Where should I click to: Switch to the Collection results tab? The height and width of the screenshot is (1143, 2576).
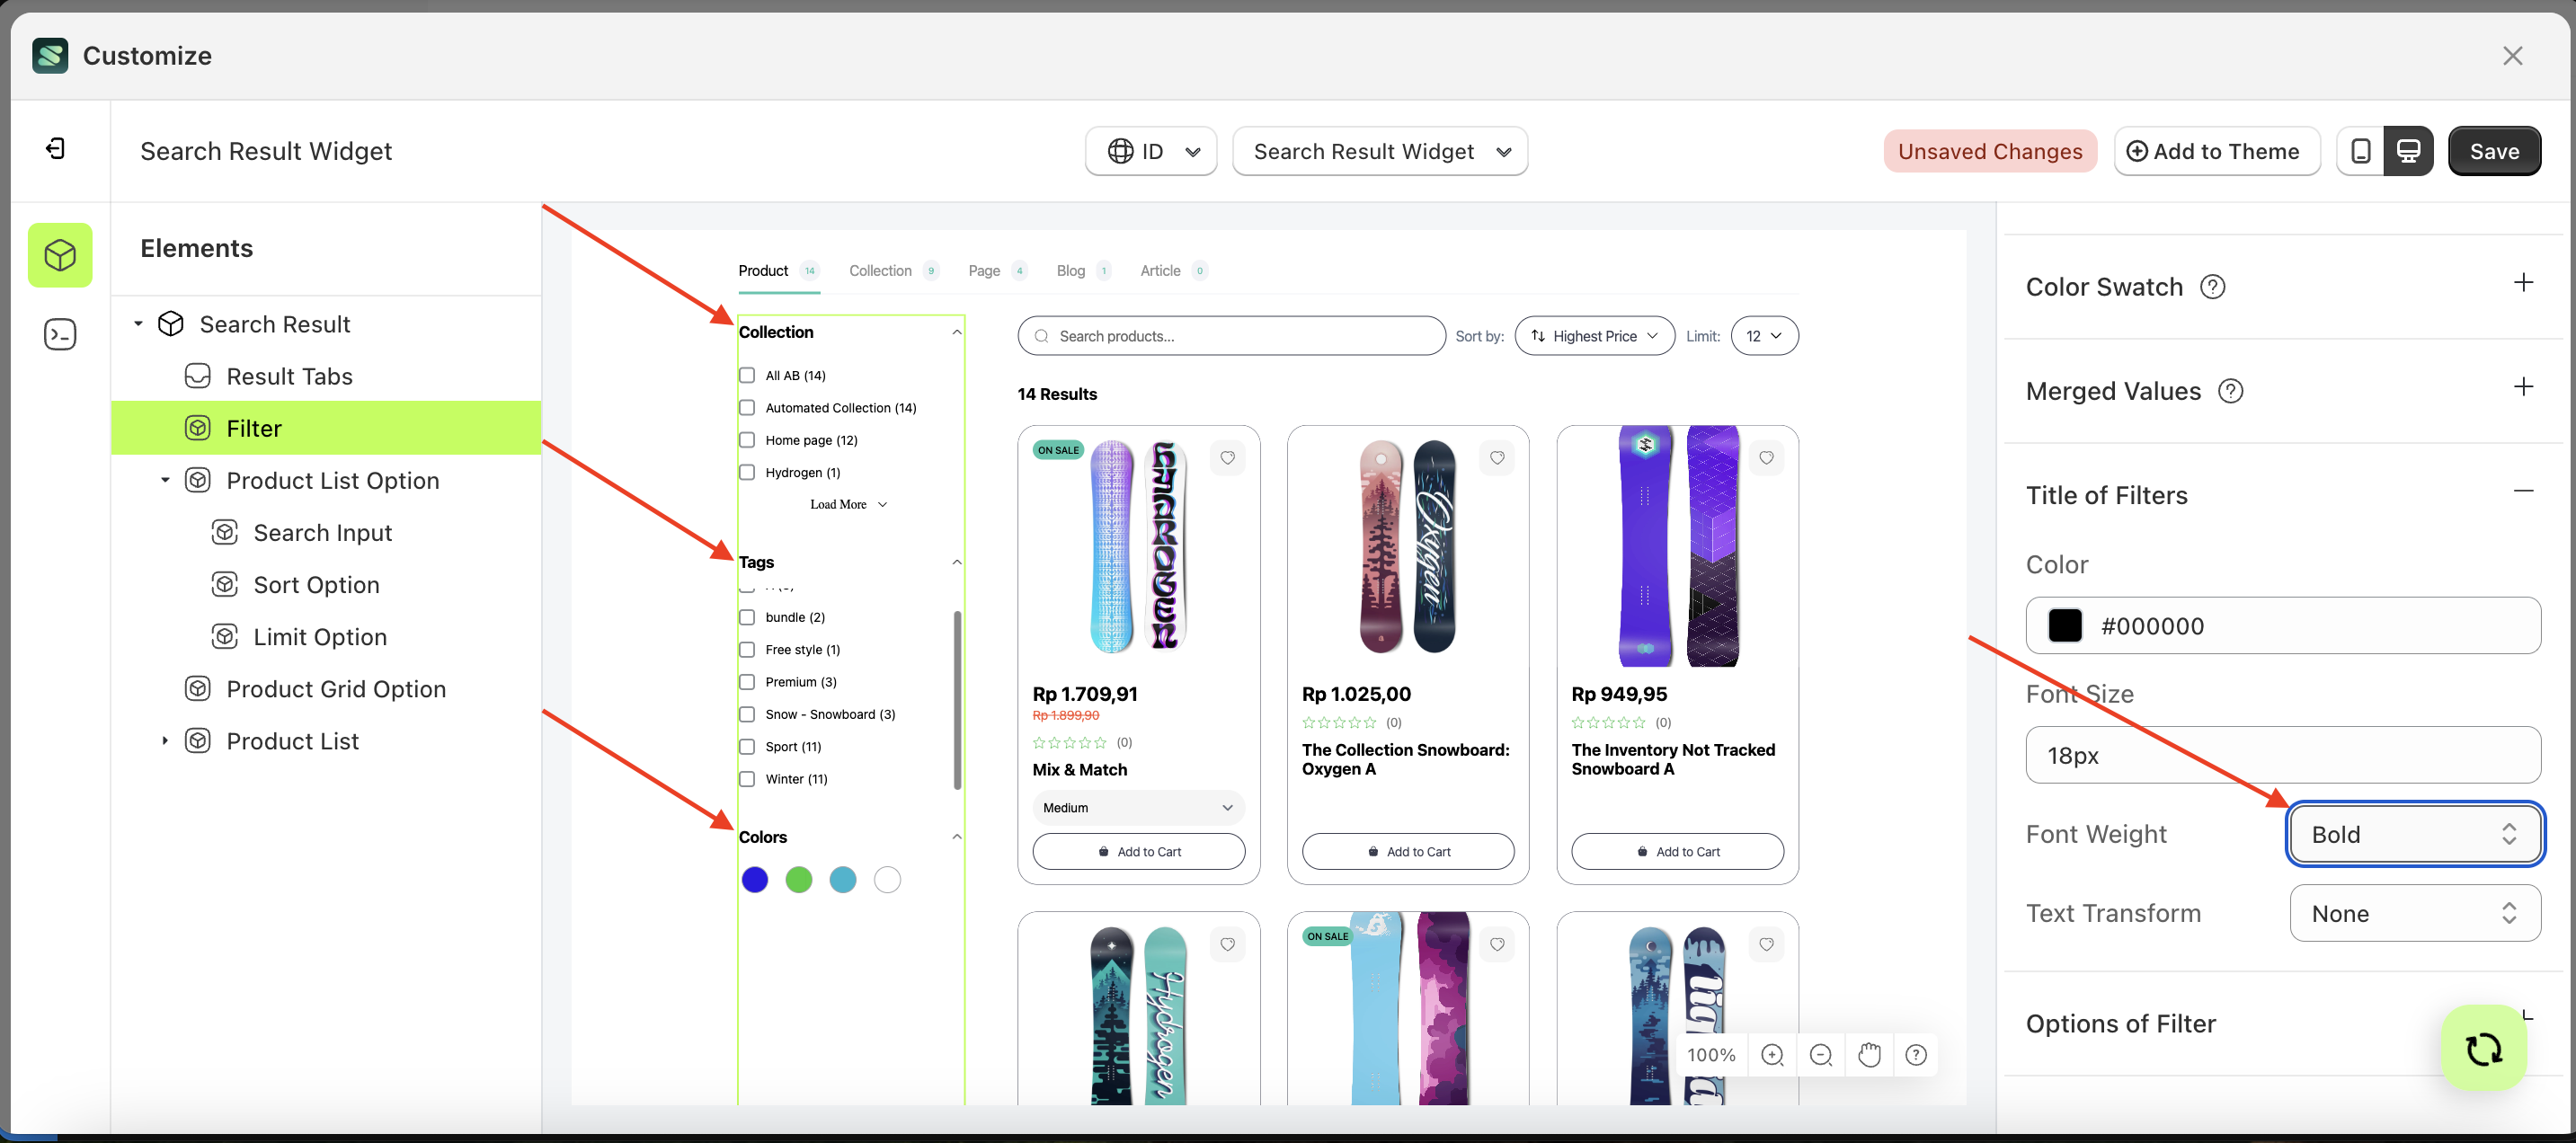coord(881,270)
